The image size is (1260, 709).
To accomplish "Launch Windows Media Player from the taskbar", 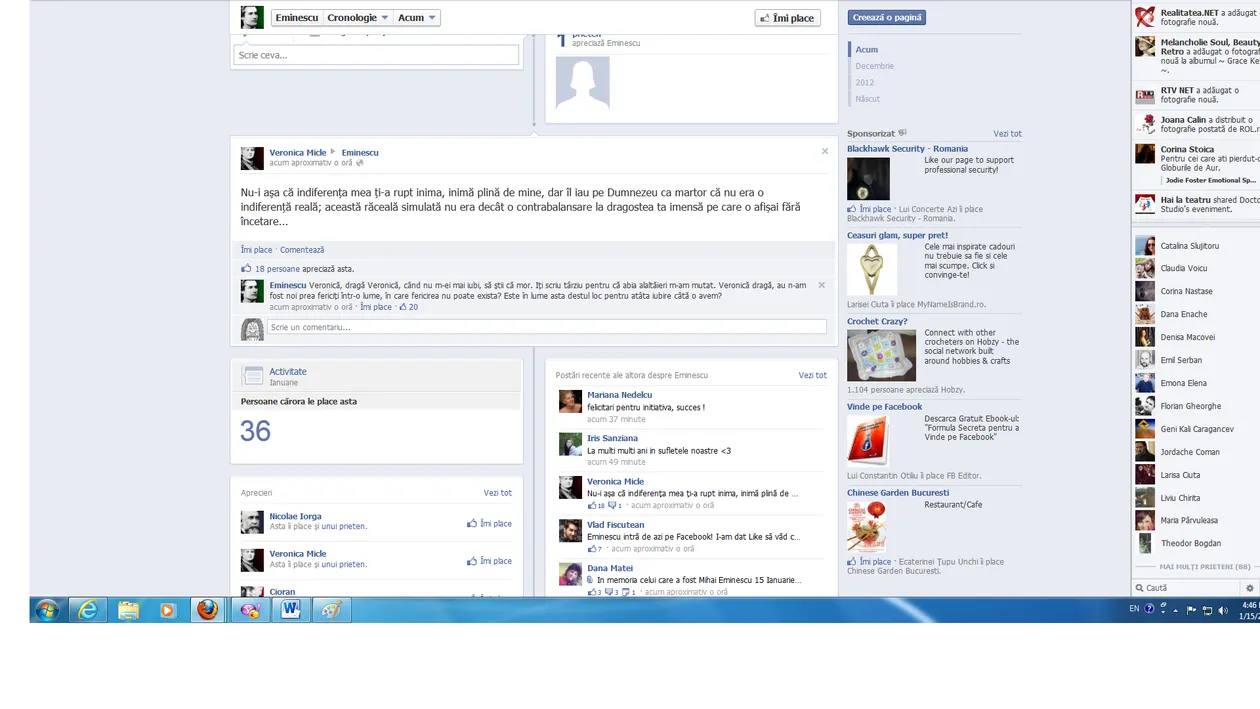I will [x=166, y=610].
